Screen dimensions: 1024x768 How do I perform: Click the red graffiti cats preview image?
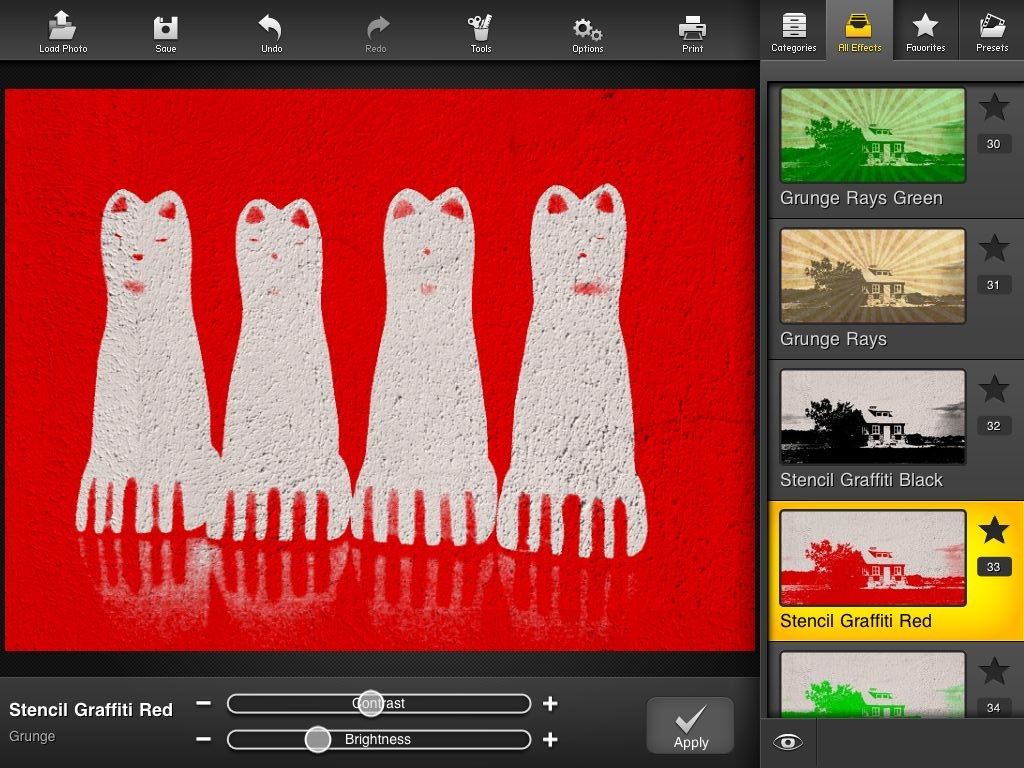pyautogui.click(x=379, y=370)
